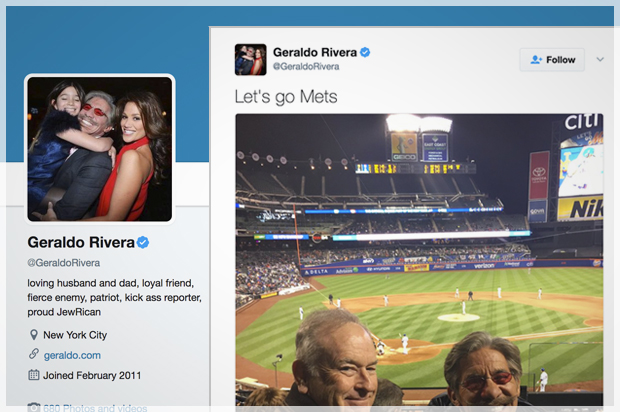Click the @GeraldoRivera handle in the tweet
This screenshot has height=412, width=620.
coord(306,66)
